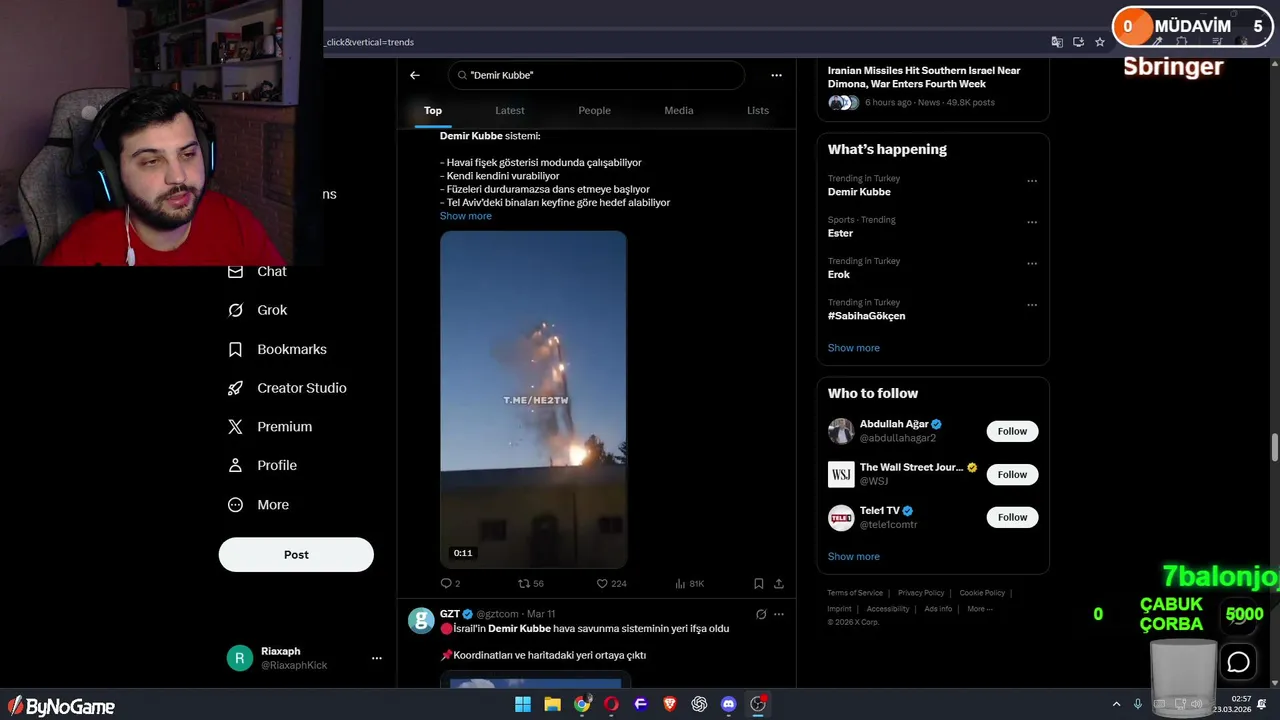Open Discord from the taskbar
Viewport: 1280px width, 720px height.
click(728, 704)
